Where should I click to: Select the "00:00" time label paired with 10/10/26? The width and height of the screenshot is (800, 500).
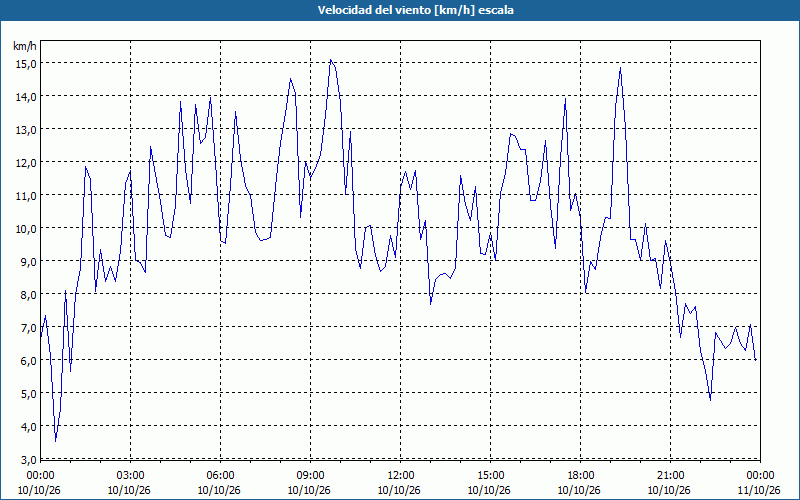coord(40,476)
